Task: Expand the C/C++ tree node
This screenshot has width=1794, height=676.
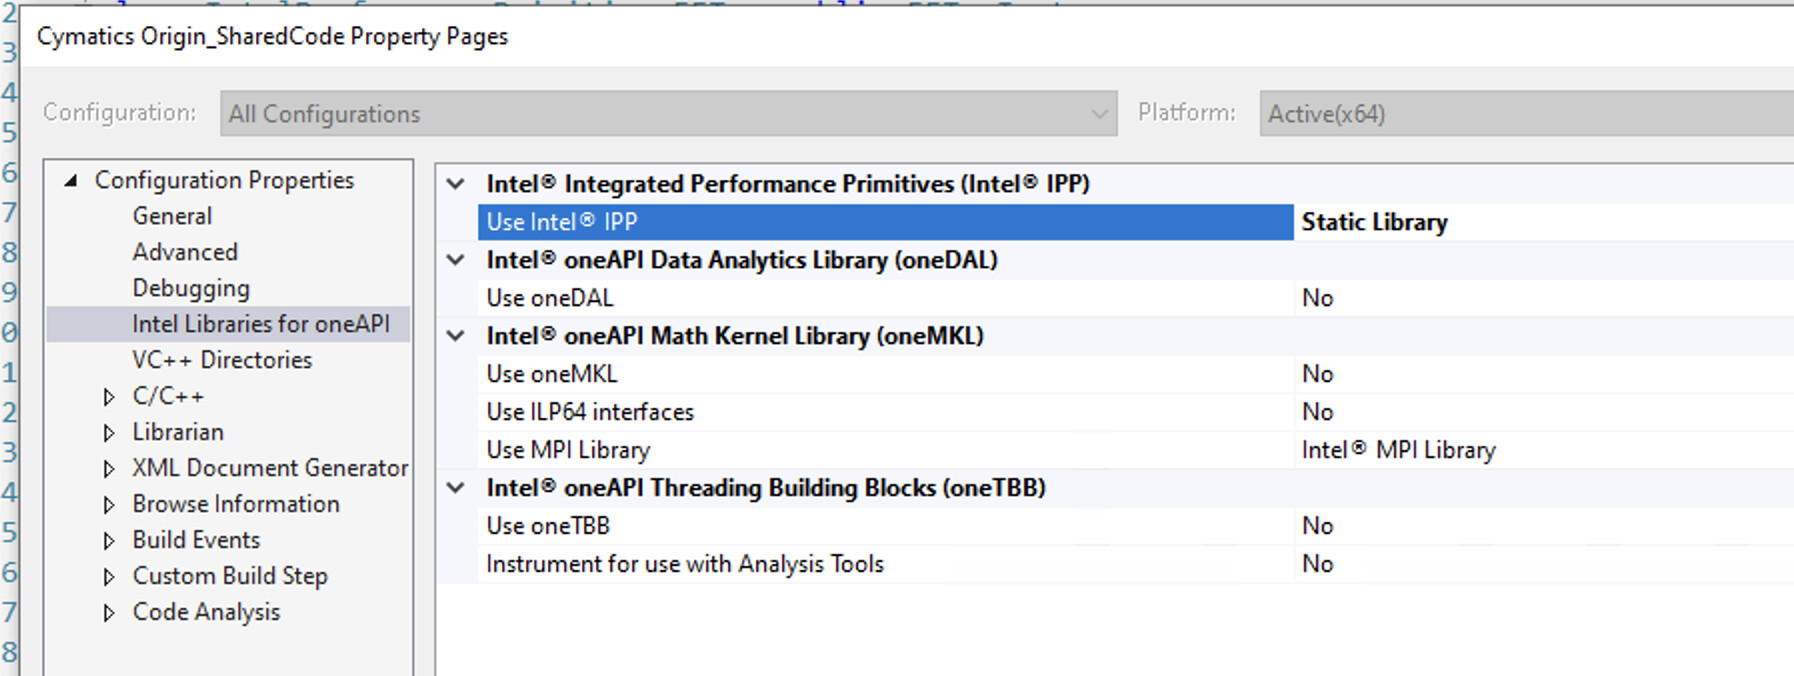Action: click(109, 397)
